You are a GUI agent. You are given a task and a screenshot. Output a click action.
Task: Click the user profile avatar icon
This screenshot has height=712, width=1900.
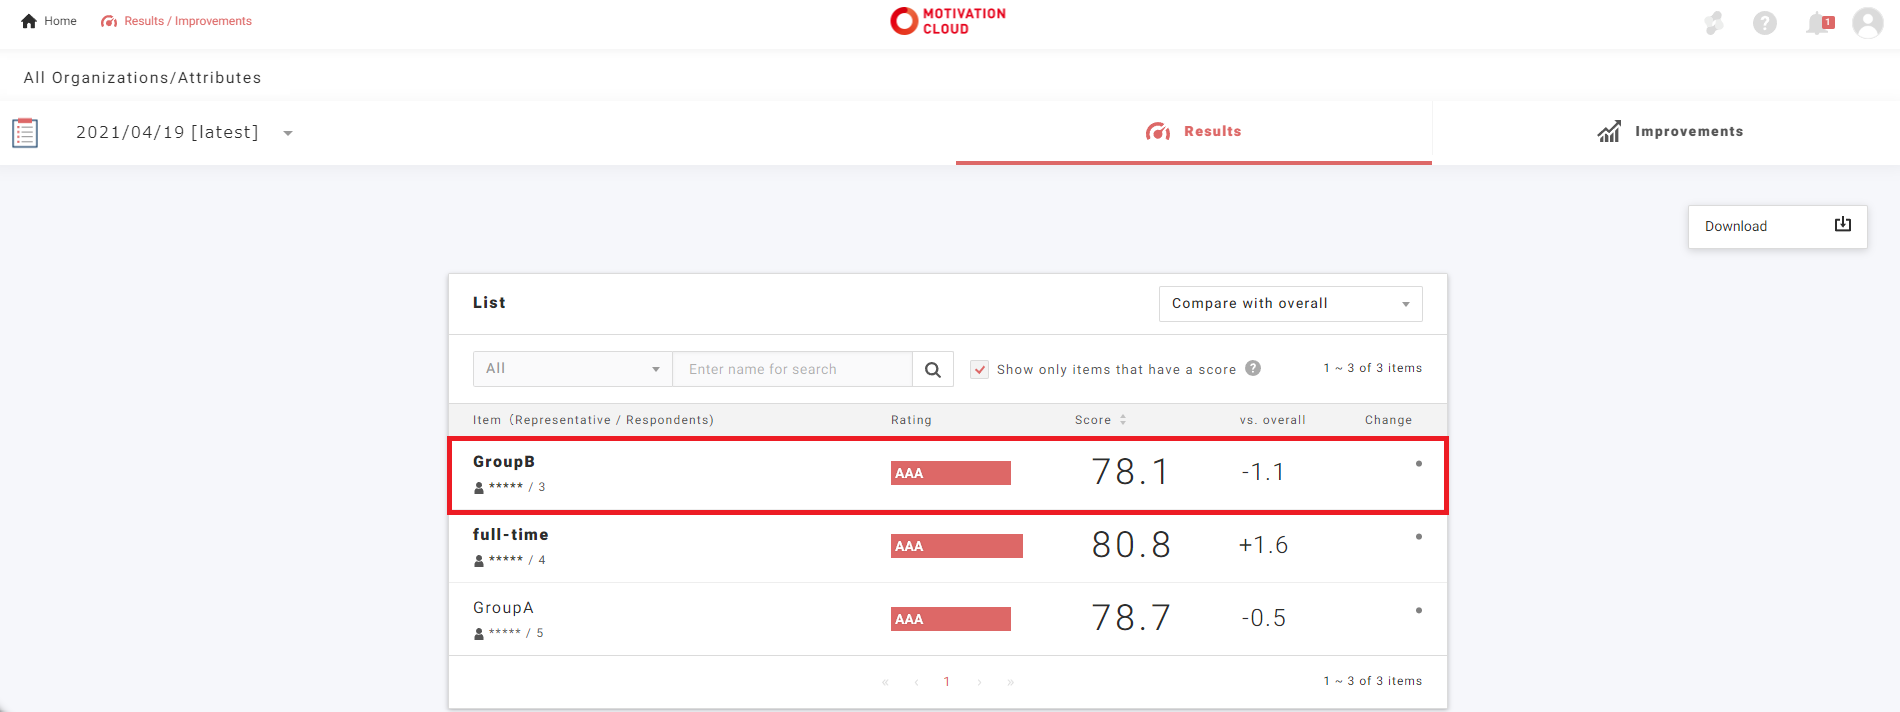pyautogui.click(x=1867, y=23)
